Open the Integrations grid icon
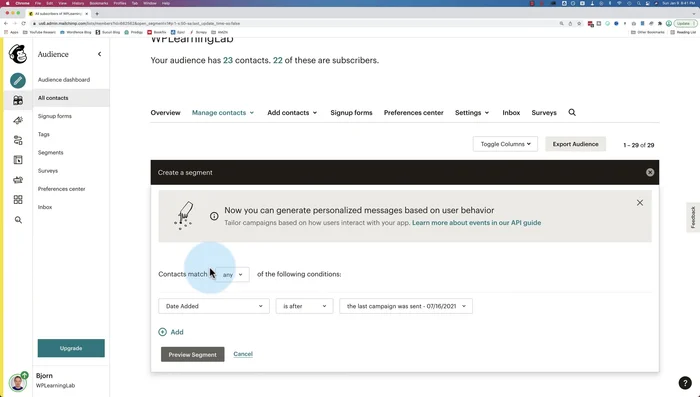 (x=18, y=200)
